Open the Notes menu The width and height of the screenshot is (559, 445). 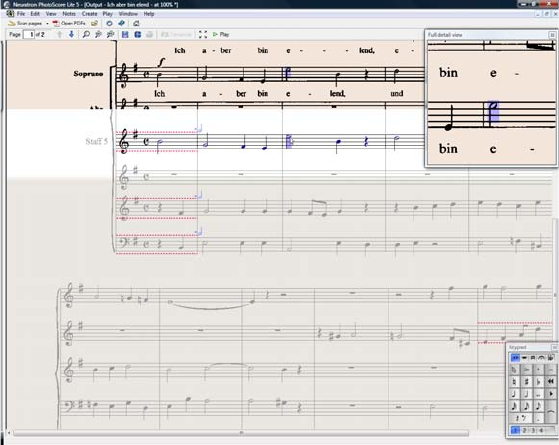point(69,14)
